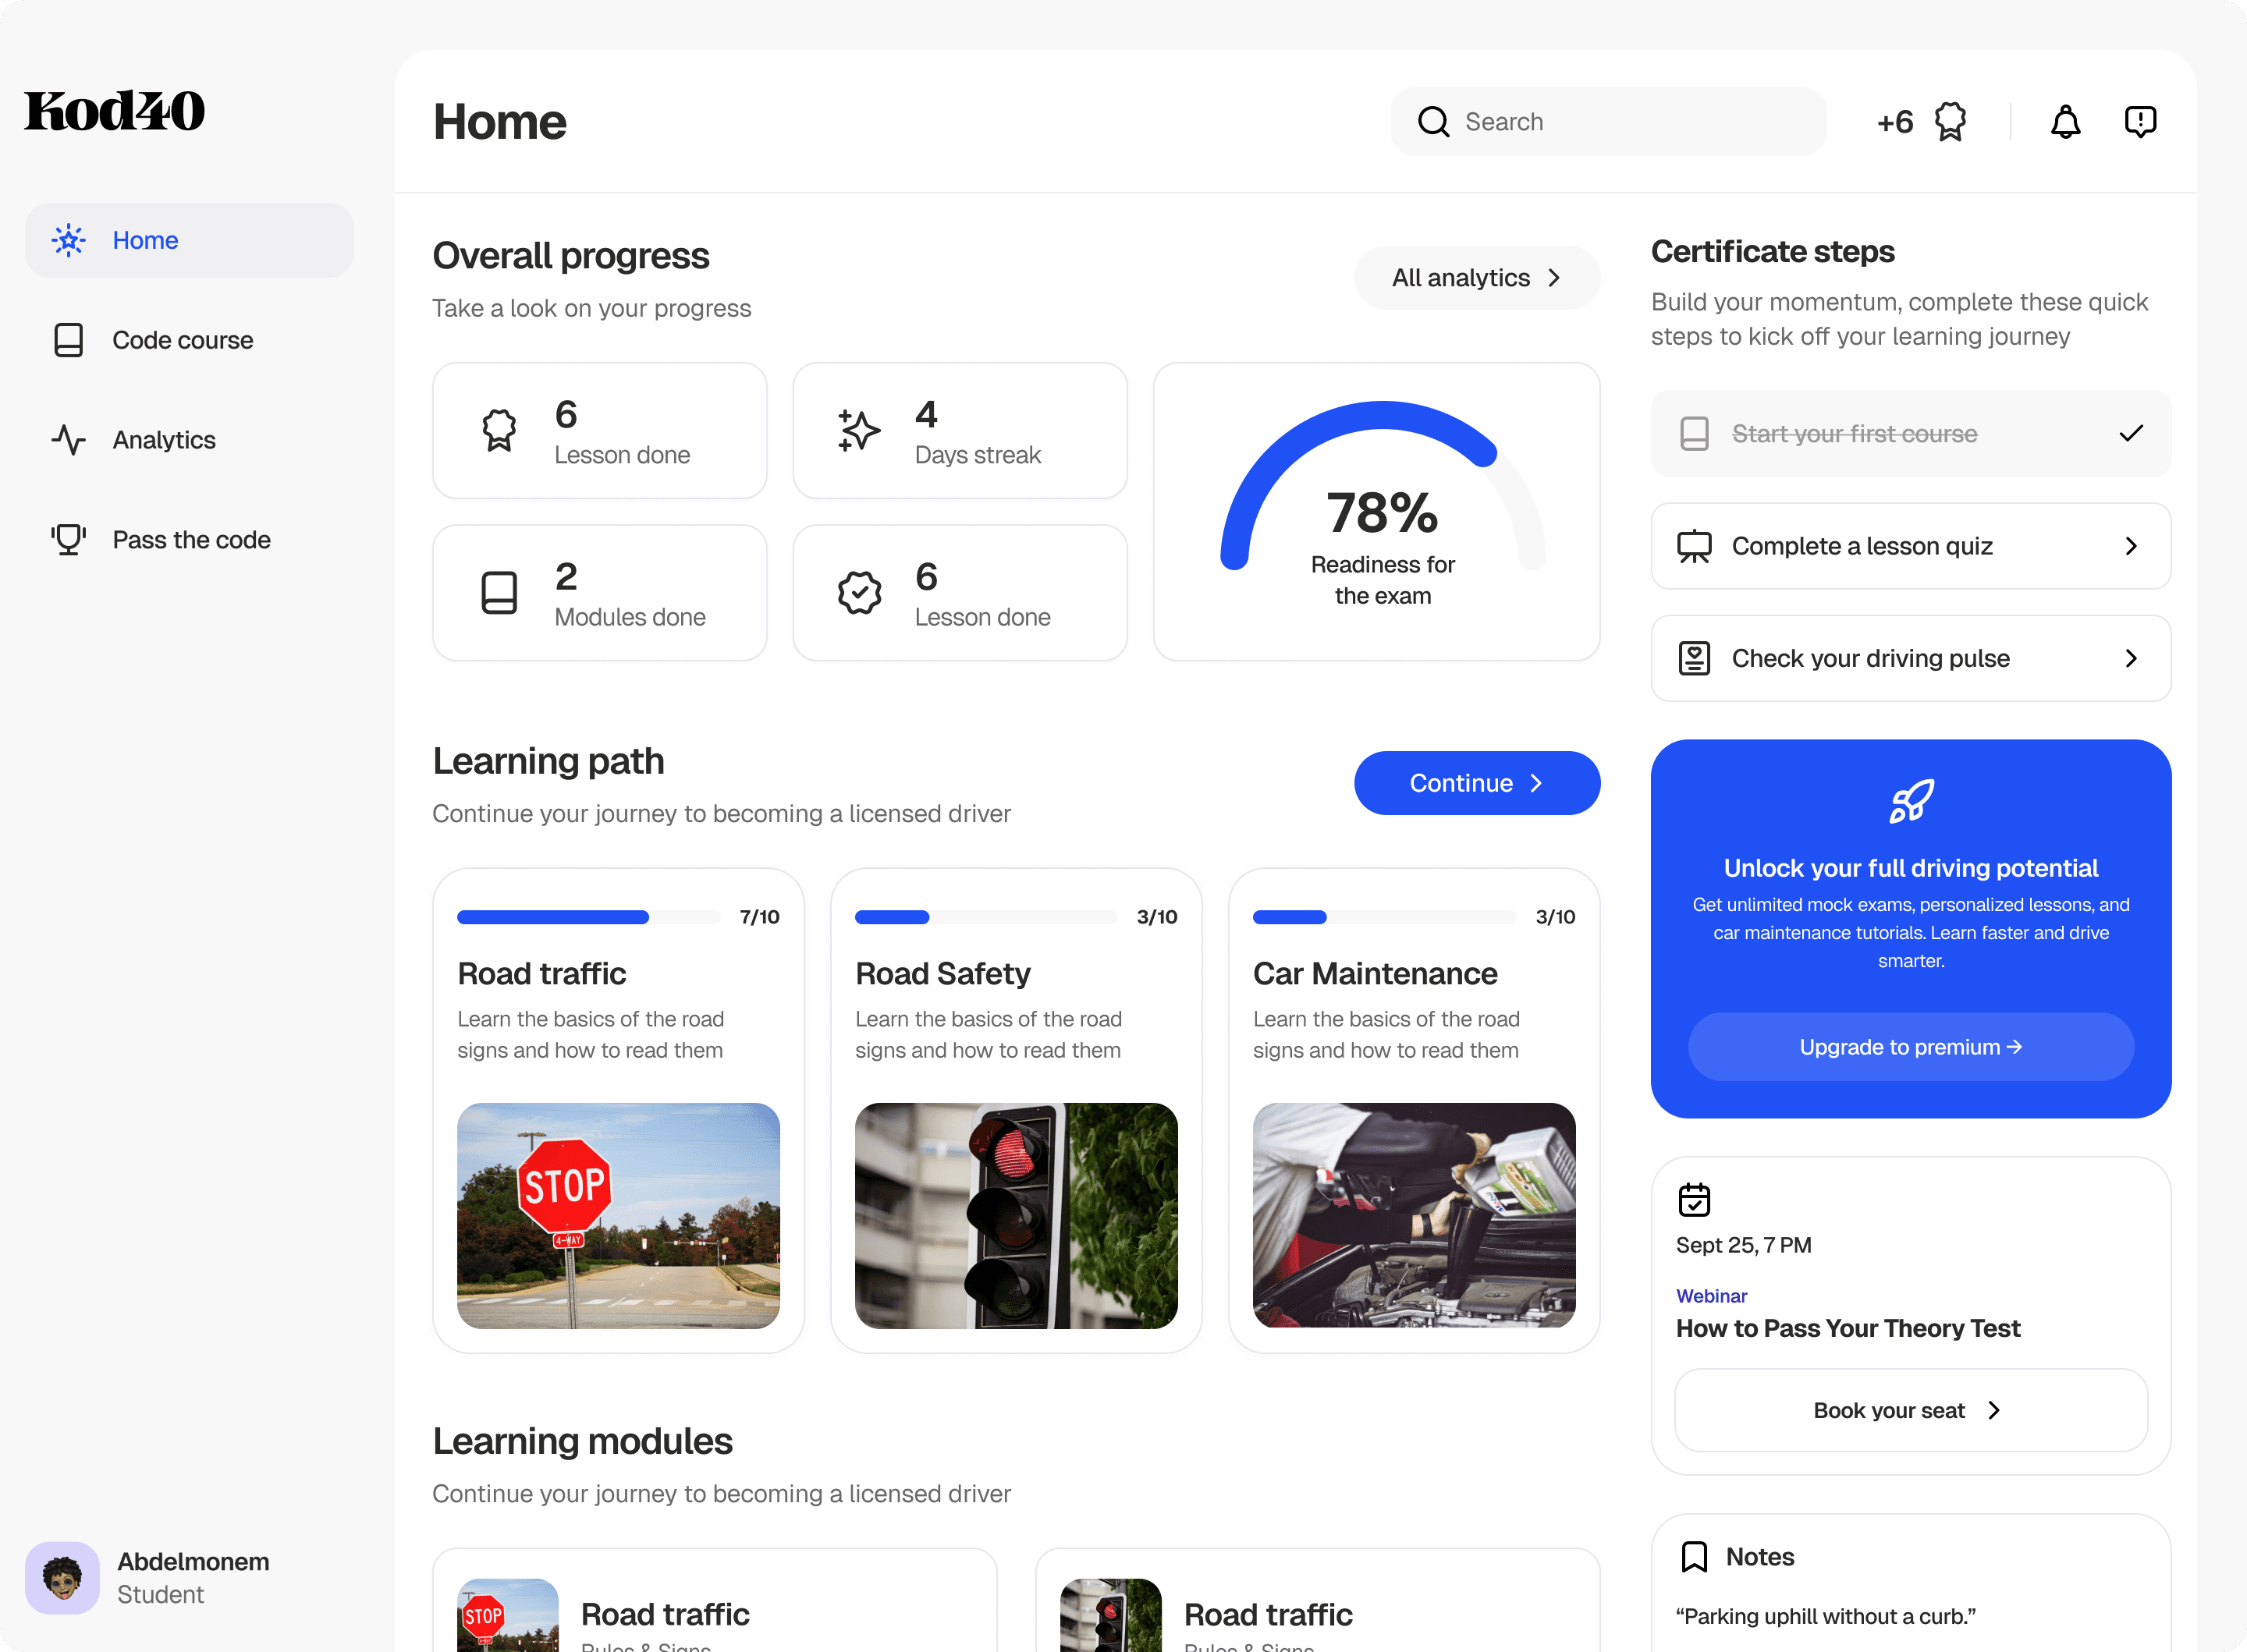This screenshot has width=2247, height=1652.
Task: Go to Code course in sidebar
Action: click(182, 340)
